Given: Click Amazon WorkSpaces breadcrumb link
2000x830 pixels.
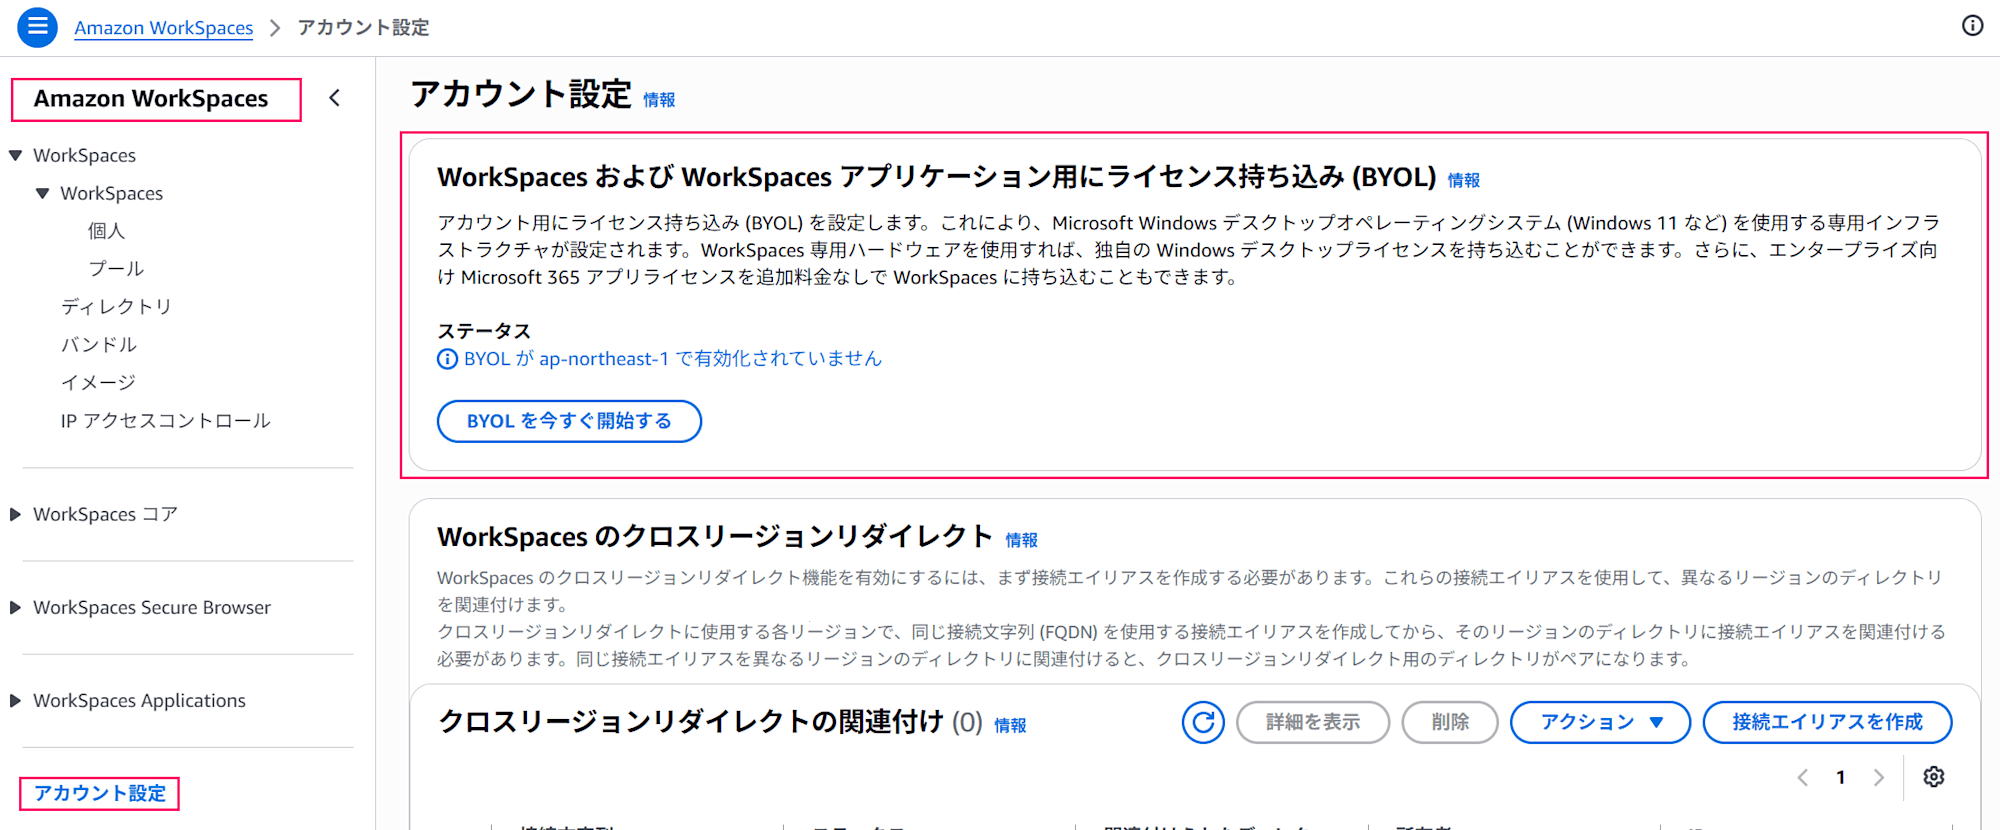Looking at the screenshot, I should 164,28.
